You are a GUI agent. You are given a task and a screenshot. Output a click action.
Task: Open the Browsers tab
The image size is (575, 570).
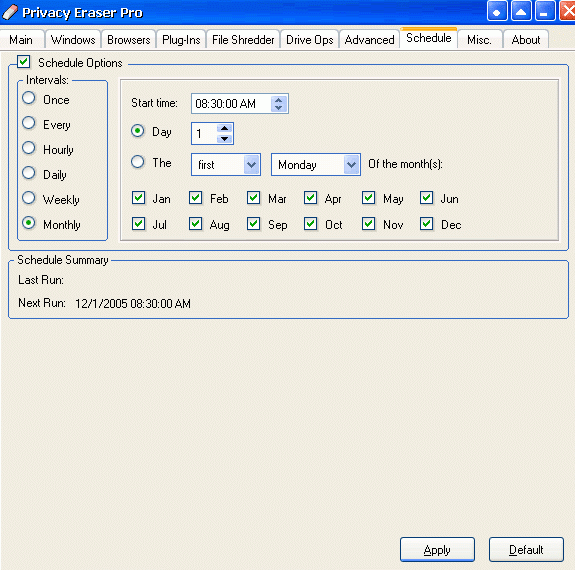pyautogui.click(x=129, y=40)
